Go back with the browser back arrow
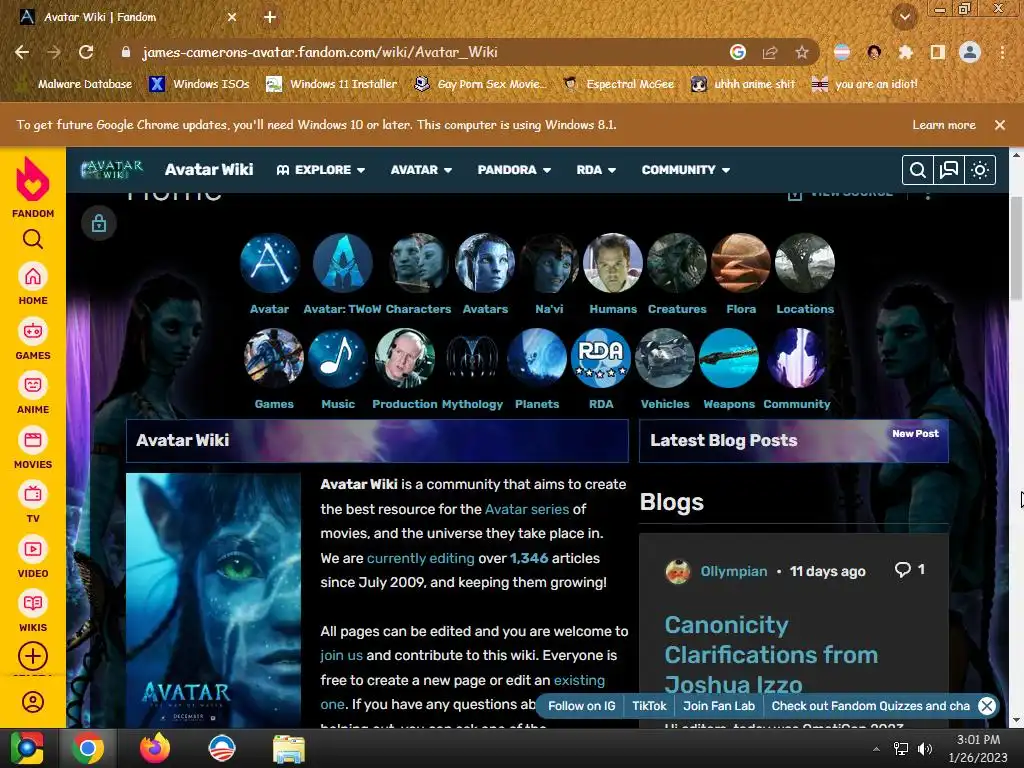 pyautogui.click(x=22, y=52)
